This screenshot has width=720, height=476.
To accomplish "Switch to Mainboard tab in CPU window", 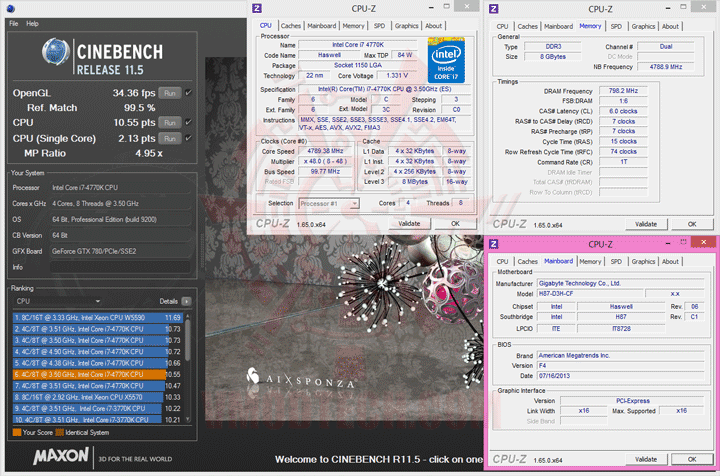I will [321, 26].
